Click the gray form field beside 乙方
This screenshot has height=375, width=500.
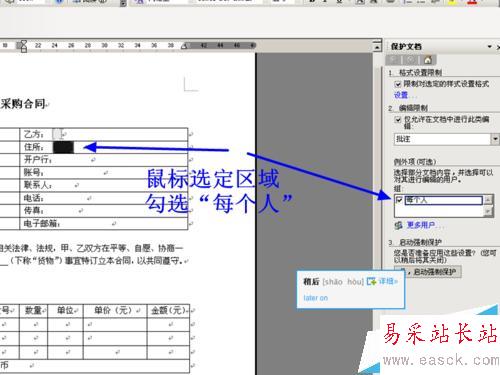(57, 134)
